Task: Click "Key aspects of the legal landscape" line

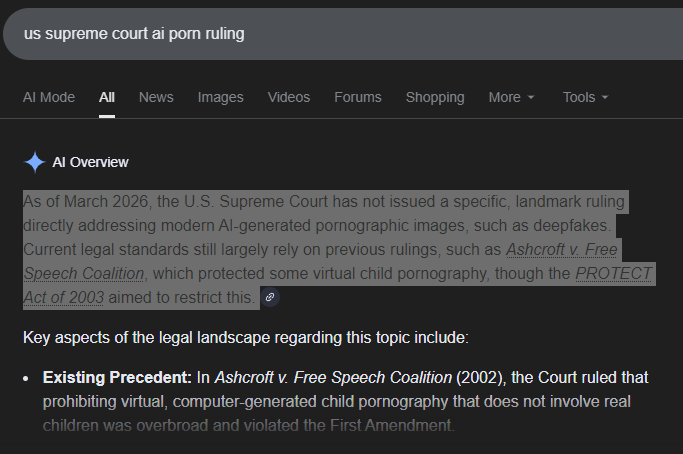Action: coord(244,338)
